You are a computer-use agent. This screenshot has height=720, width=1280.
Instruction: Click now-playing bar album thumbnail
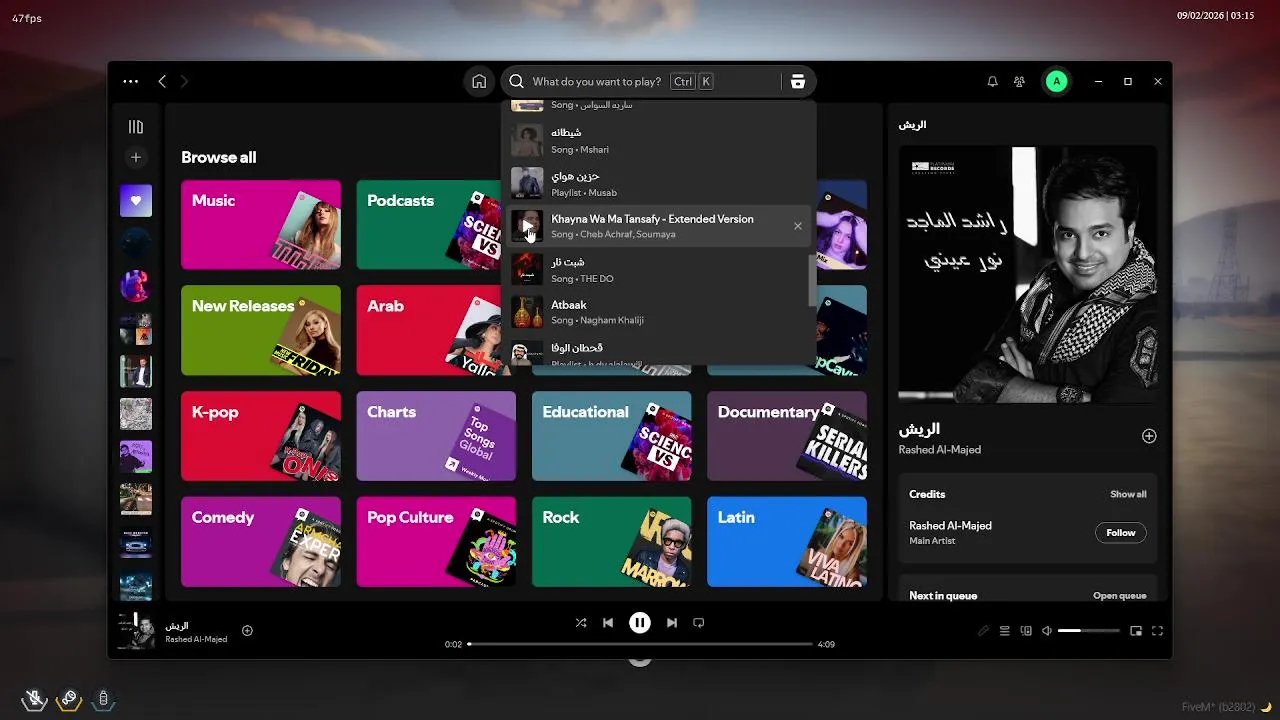pos(136,631)
